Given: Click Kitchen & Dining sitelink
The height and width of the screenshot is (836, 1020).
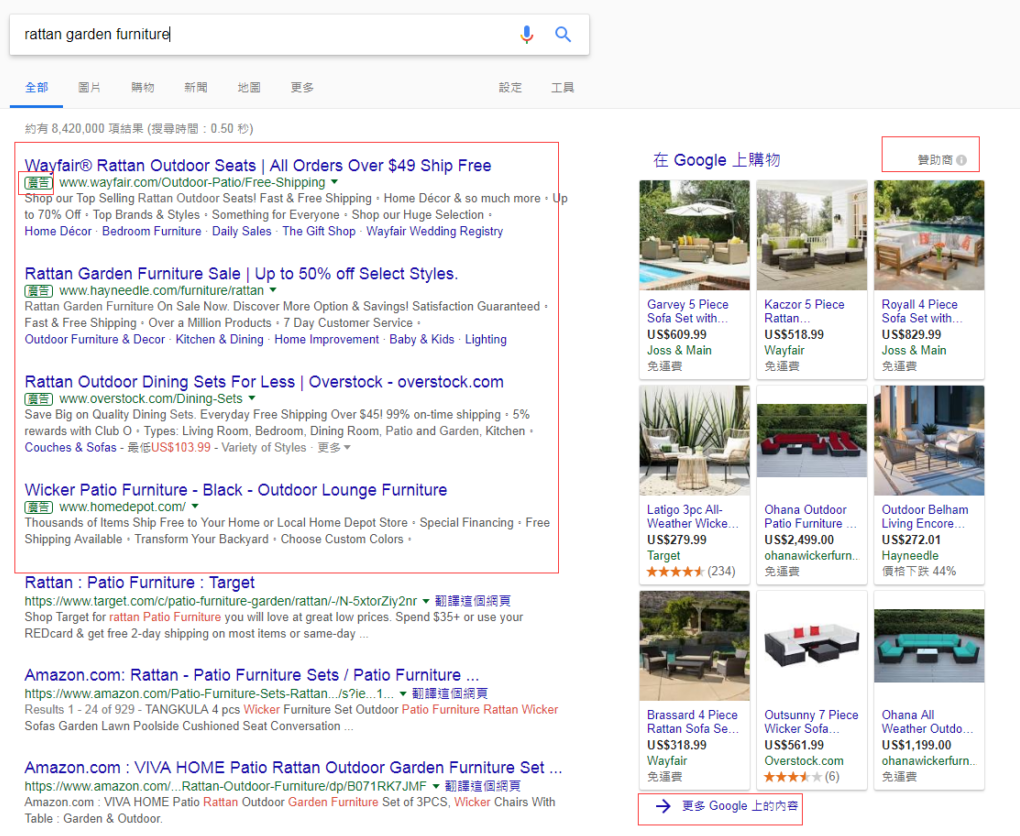Looking at the screenshot, I should (220, 339).
